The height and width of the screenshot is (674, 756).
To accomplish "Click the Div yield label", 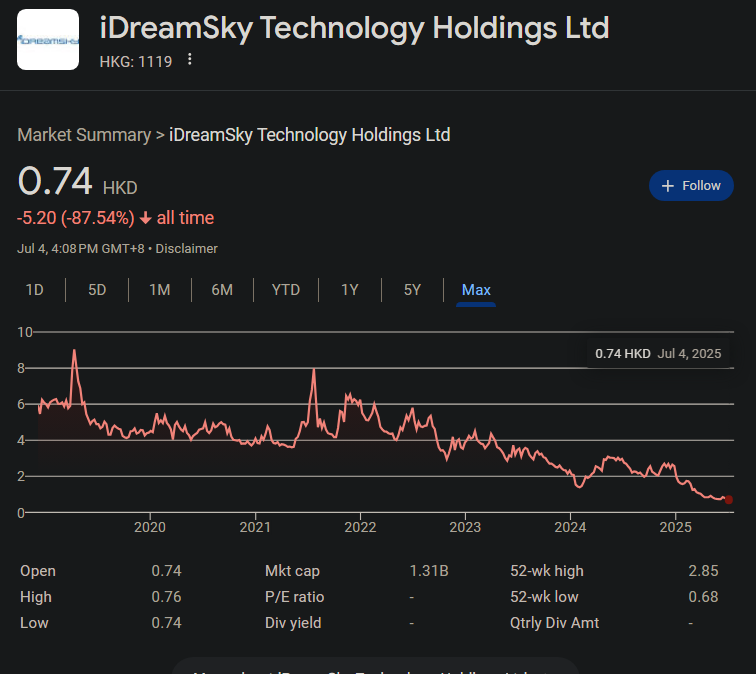I will tap(293, 623).
